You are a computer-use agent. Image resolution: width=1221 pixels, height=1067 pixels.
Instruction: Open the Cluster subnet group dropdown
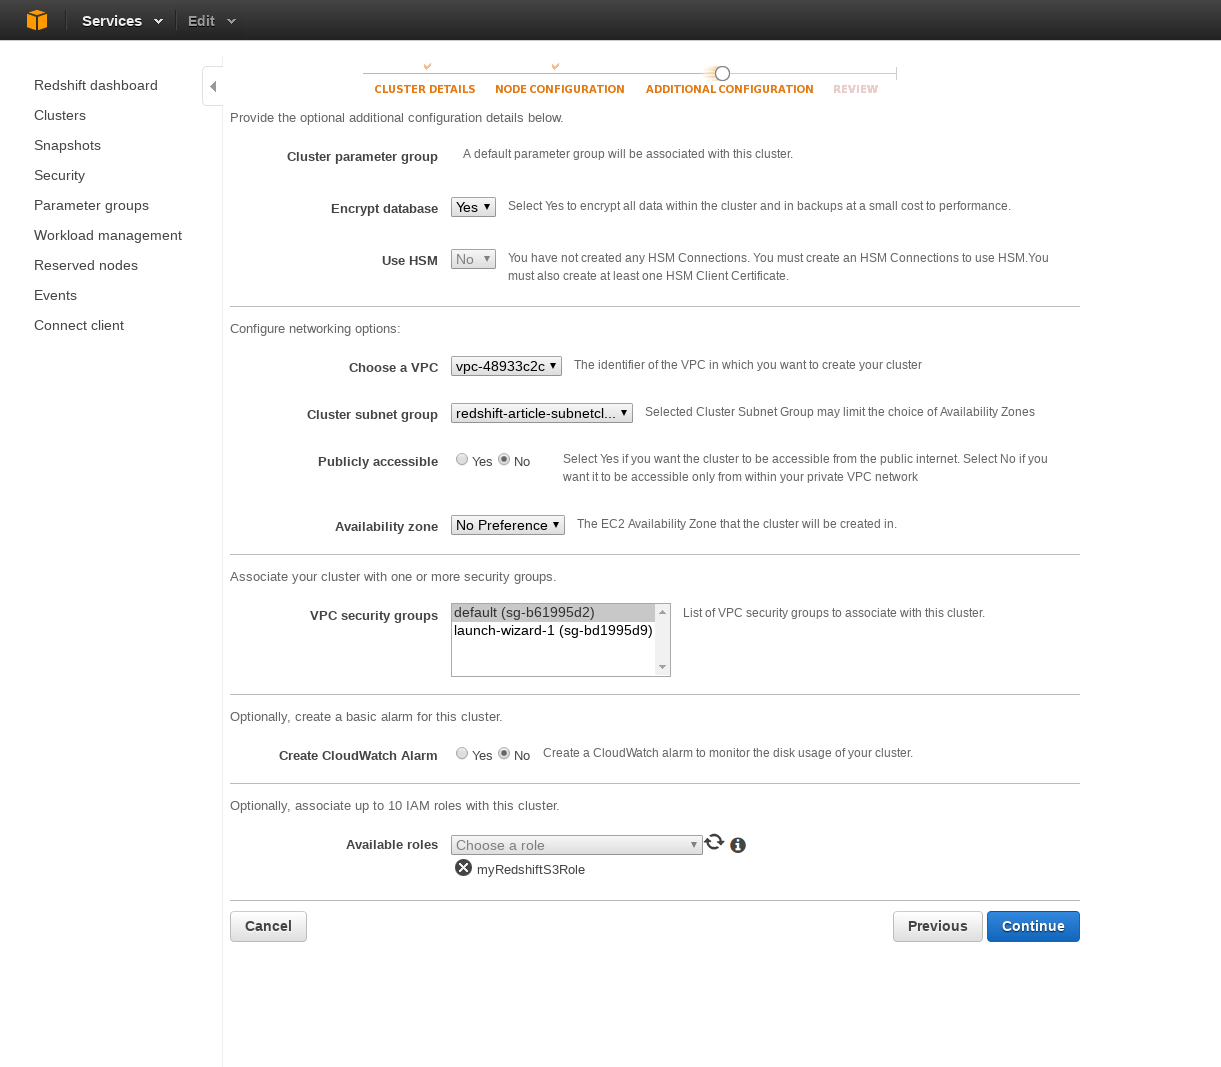542,413
